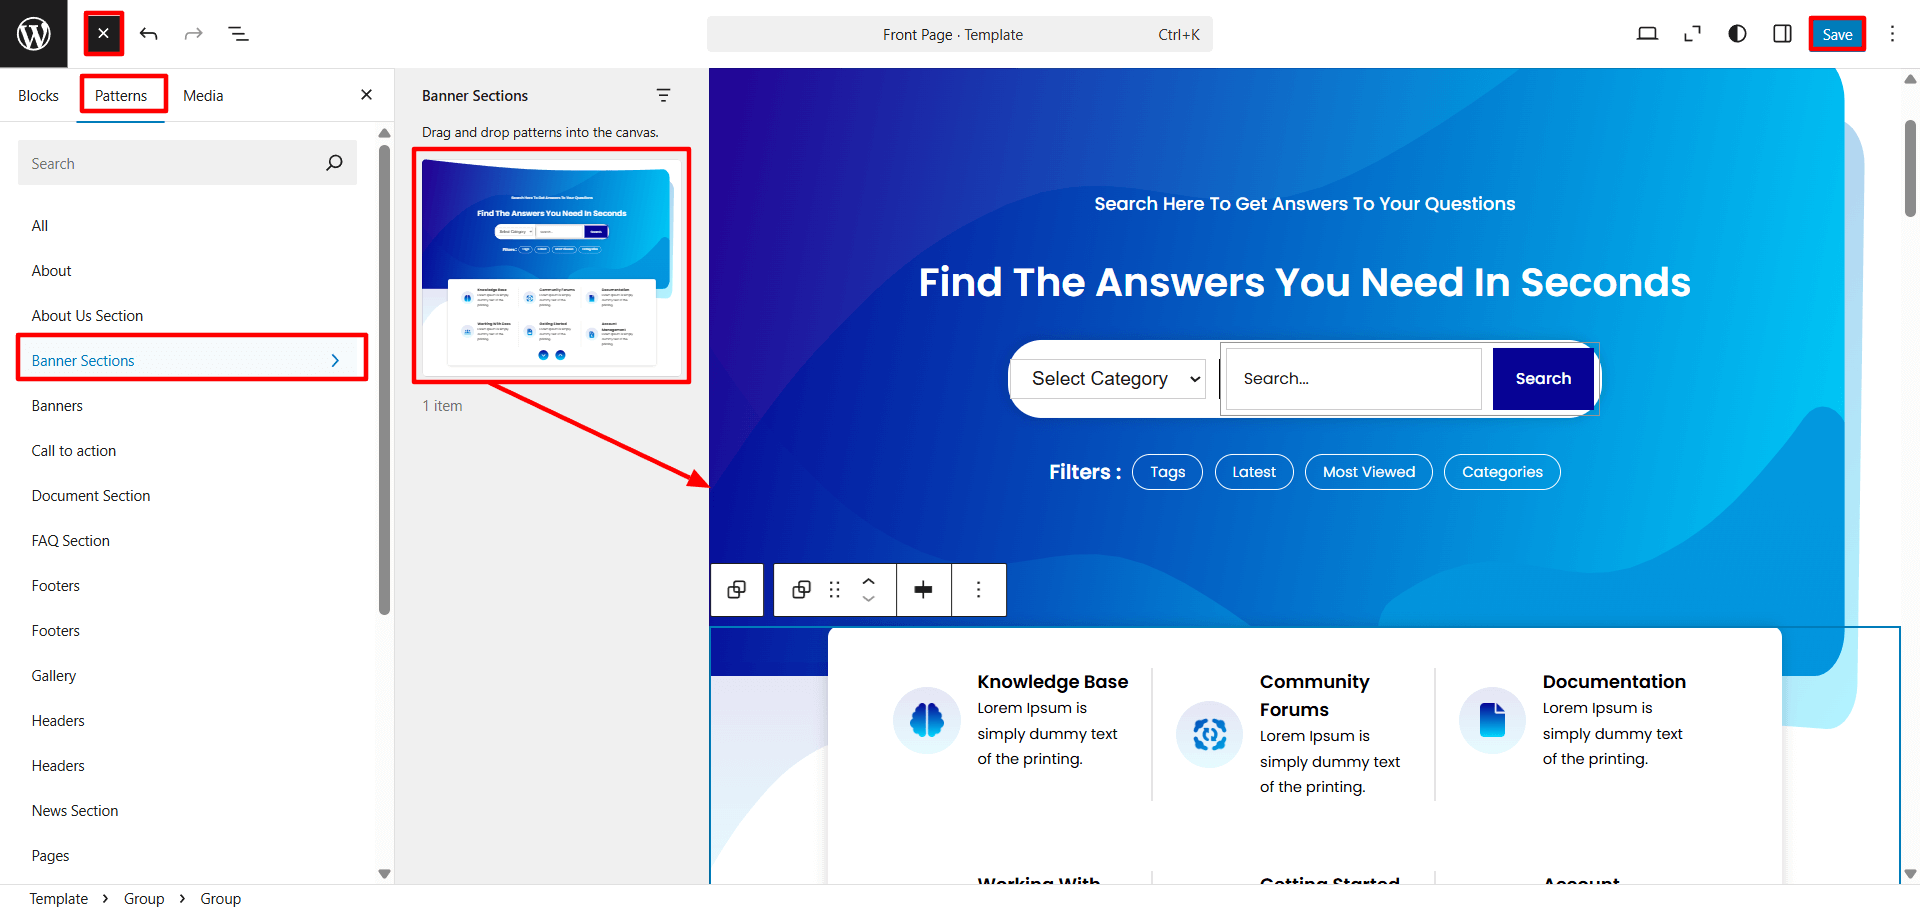The width and height of the screenshot is (1920, 912).
Task: Expand the Banner Sections category
Action: click(192, 361)
